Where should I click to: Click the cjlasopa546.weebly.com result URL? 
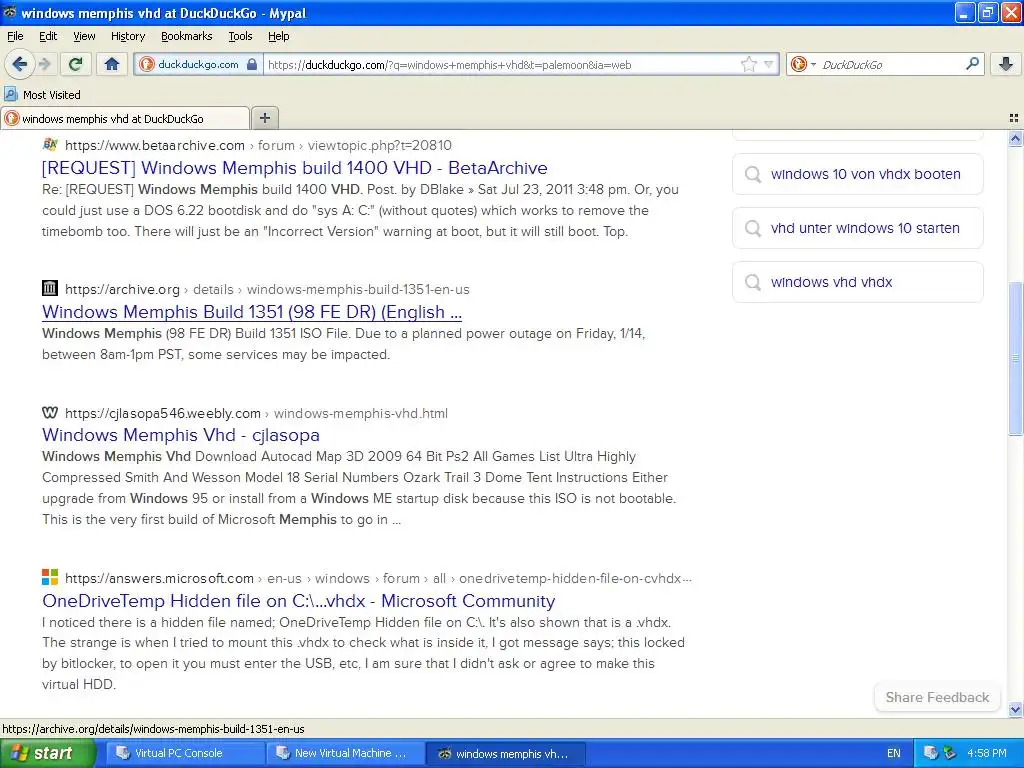click(x=256, y=413)
